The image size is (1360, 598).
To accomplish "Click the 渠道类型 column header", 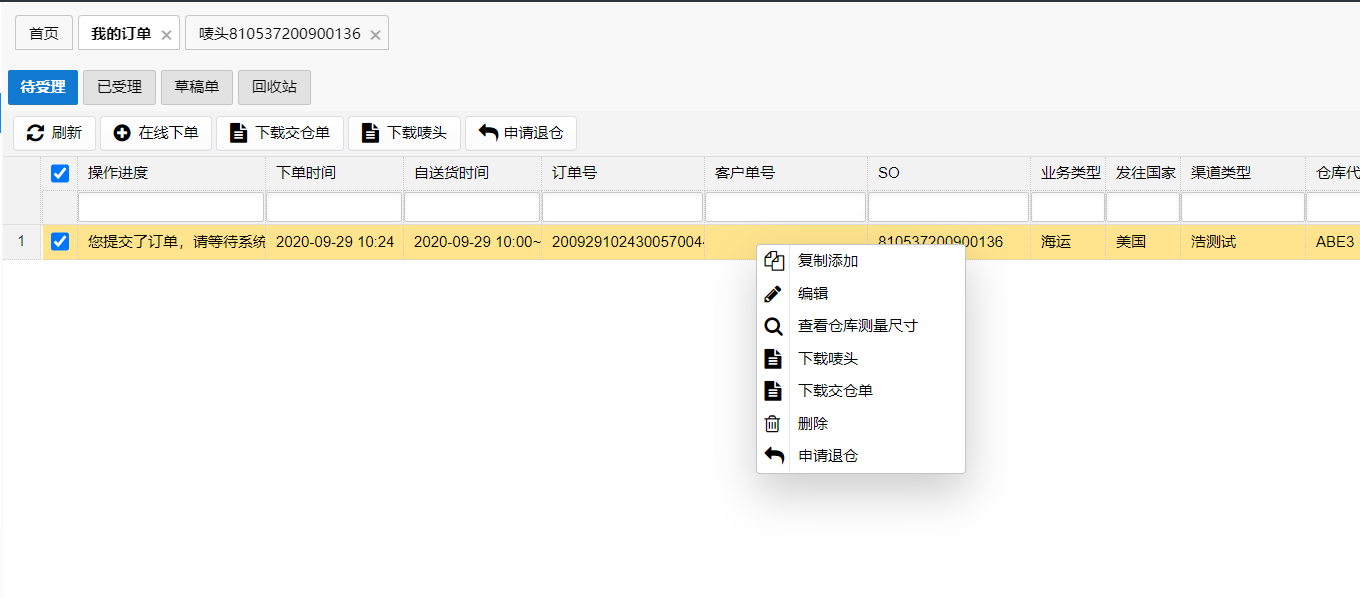I will [x=1243, y=173].
